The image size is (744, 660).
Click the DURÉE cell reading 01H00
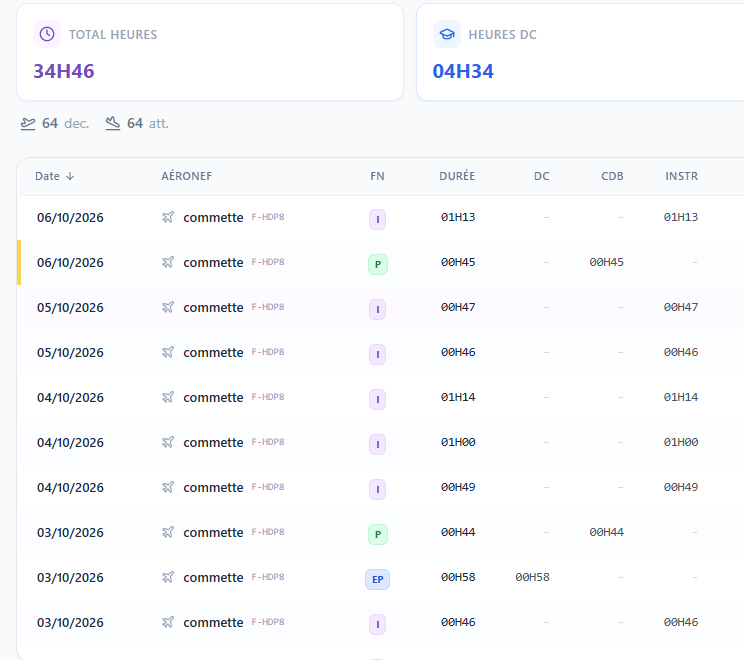458,442
